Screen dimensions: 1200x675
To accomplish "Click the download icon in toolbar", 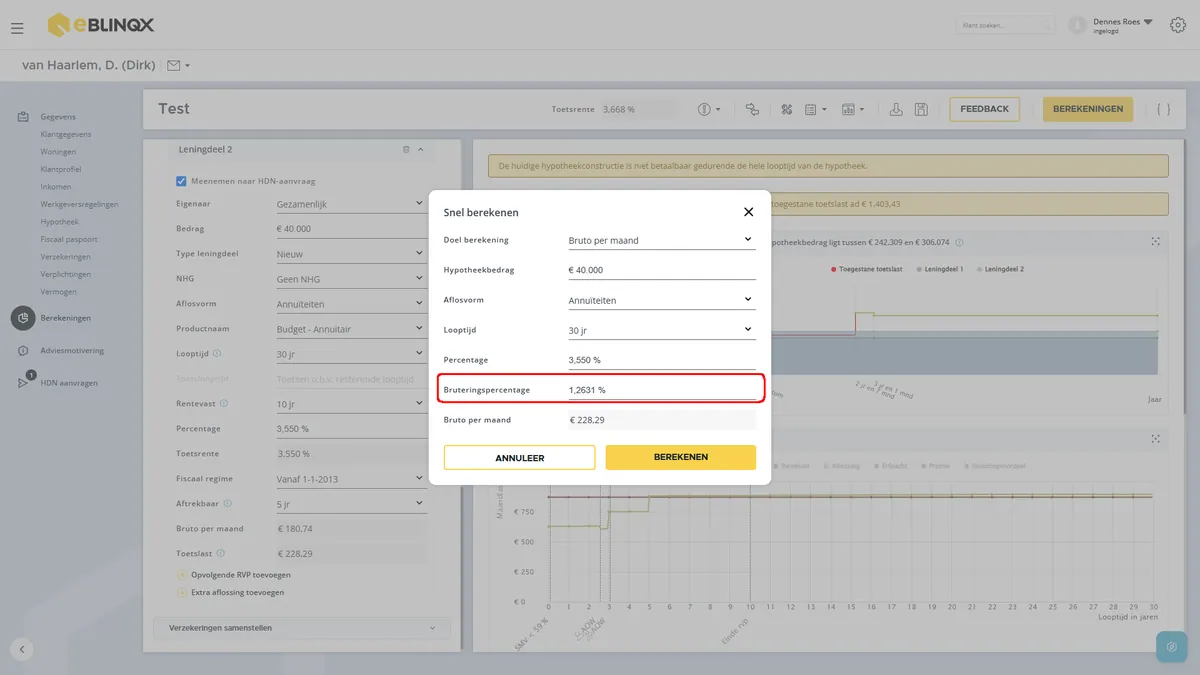I will 896,109.
